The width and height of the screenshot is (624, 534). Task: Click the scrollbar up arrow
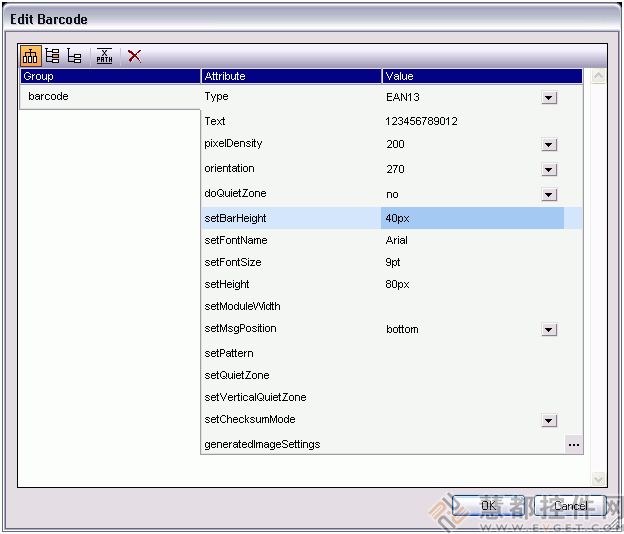(599, 76)
